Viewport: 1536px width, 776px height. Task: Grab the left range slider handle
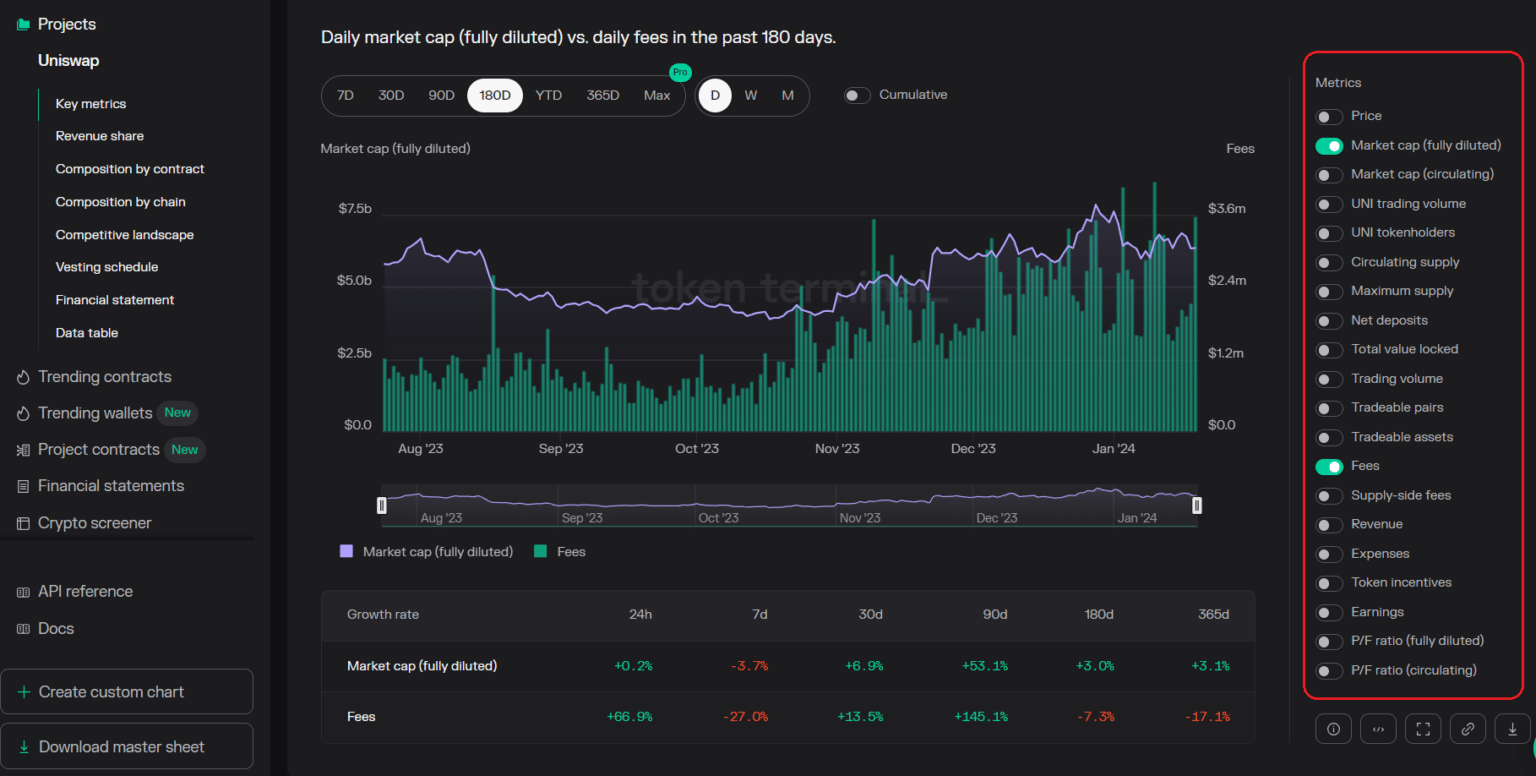381,506
